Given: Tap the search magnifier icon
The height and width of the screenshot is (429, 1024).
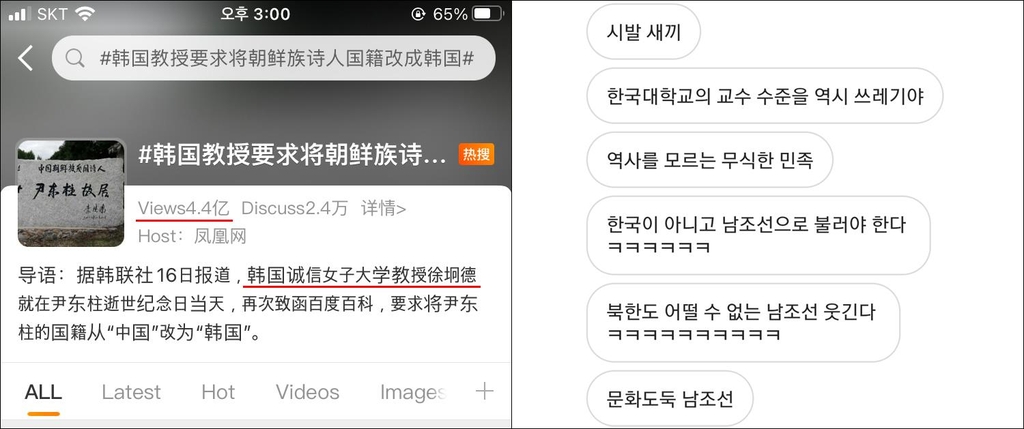Looking at the screenshot, I should 75,58.
